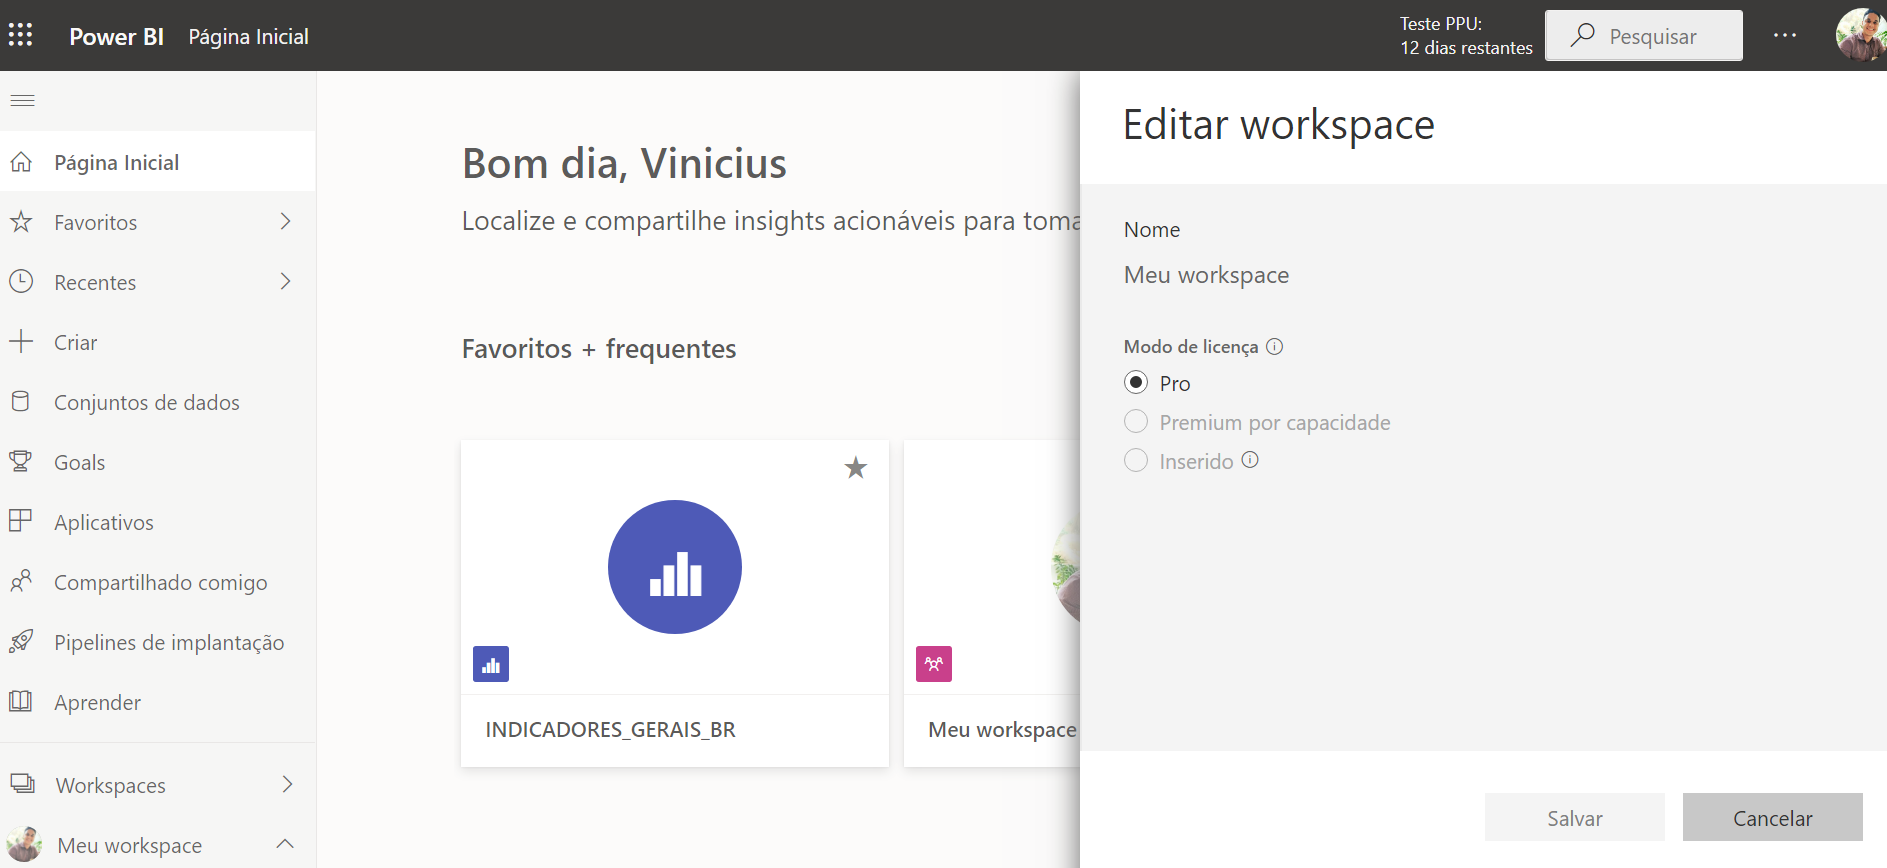This screenshot has width=1887, height=868.
Task: Click the search magnifier icon
Action: (1582, 36)
